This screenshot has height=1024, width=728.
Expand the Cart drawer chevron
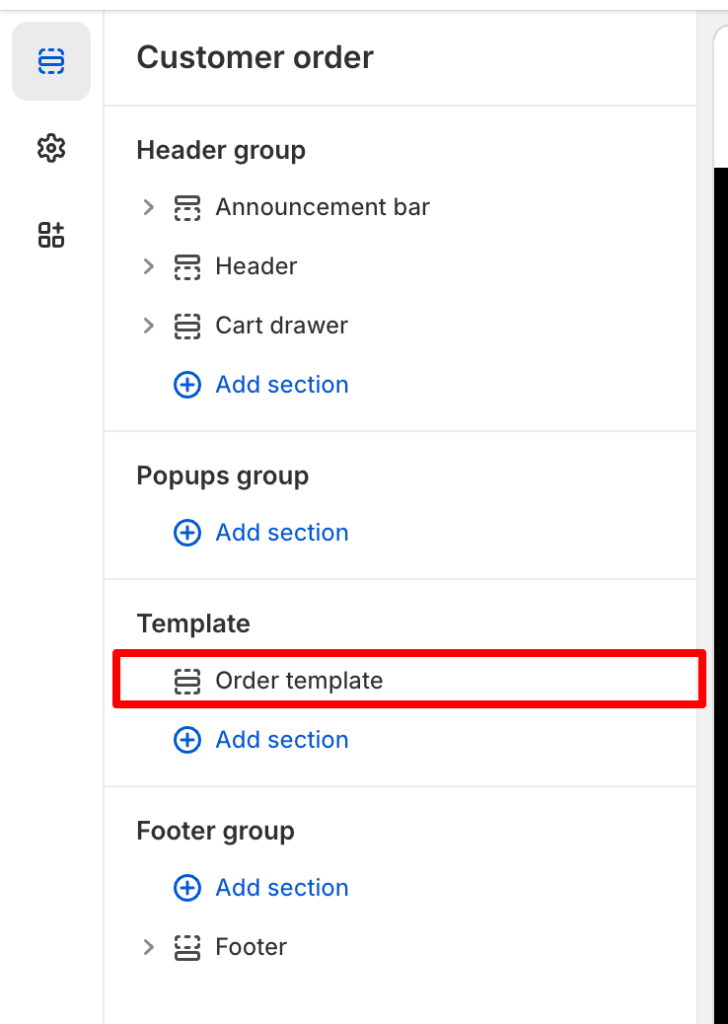tap(148, 325)
